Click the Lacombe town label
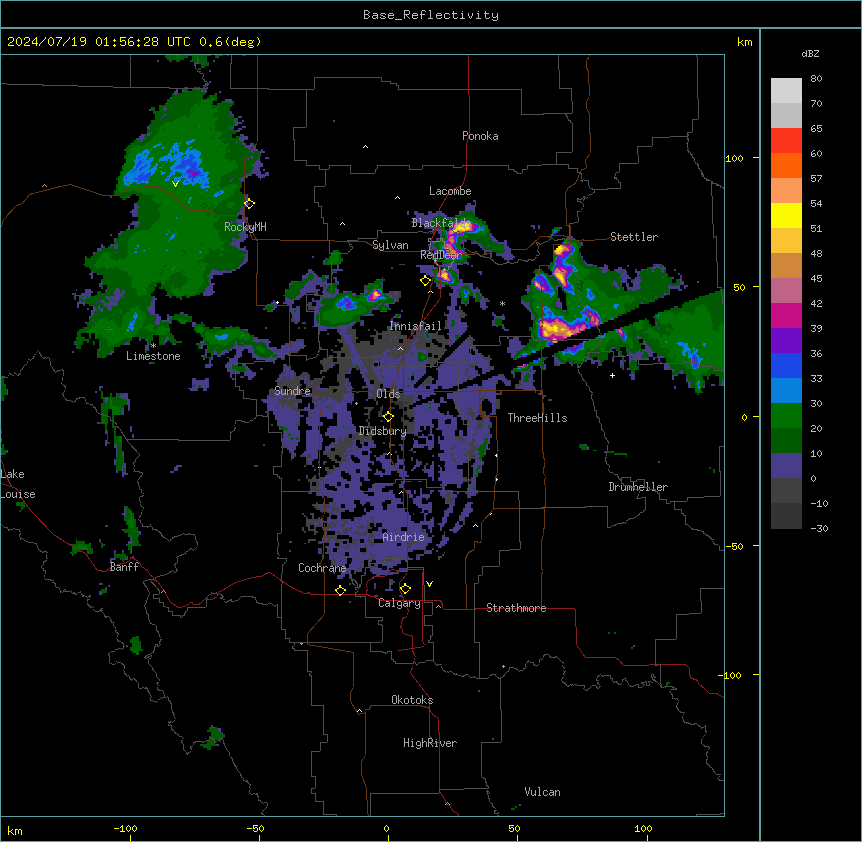Image resolution: width=862 pixels, height=842 pixels. [450, 191]
